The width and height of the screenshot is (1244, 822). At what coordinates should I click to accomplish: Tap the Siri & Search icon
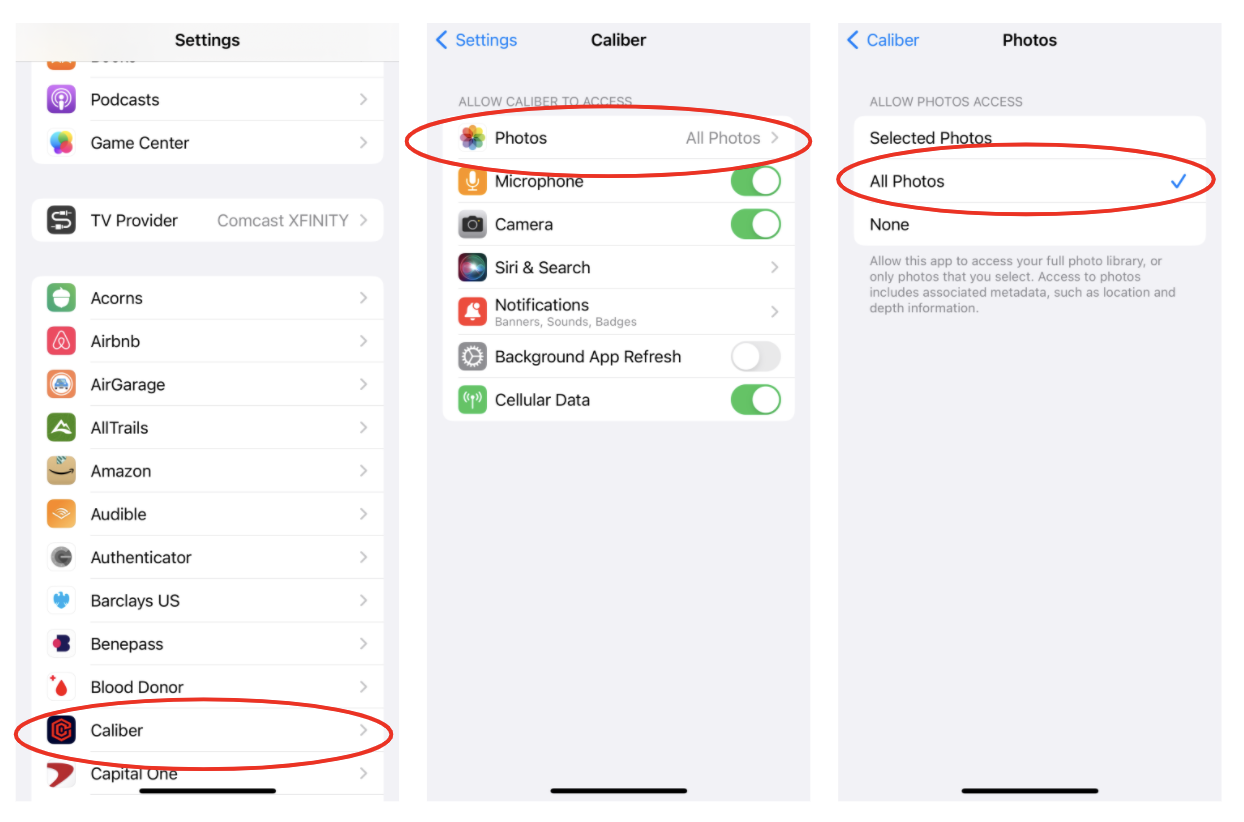(472, 268)
